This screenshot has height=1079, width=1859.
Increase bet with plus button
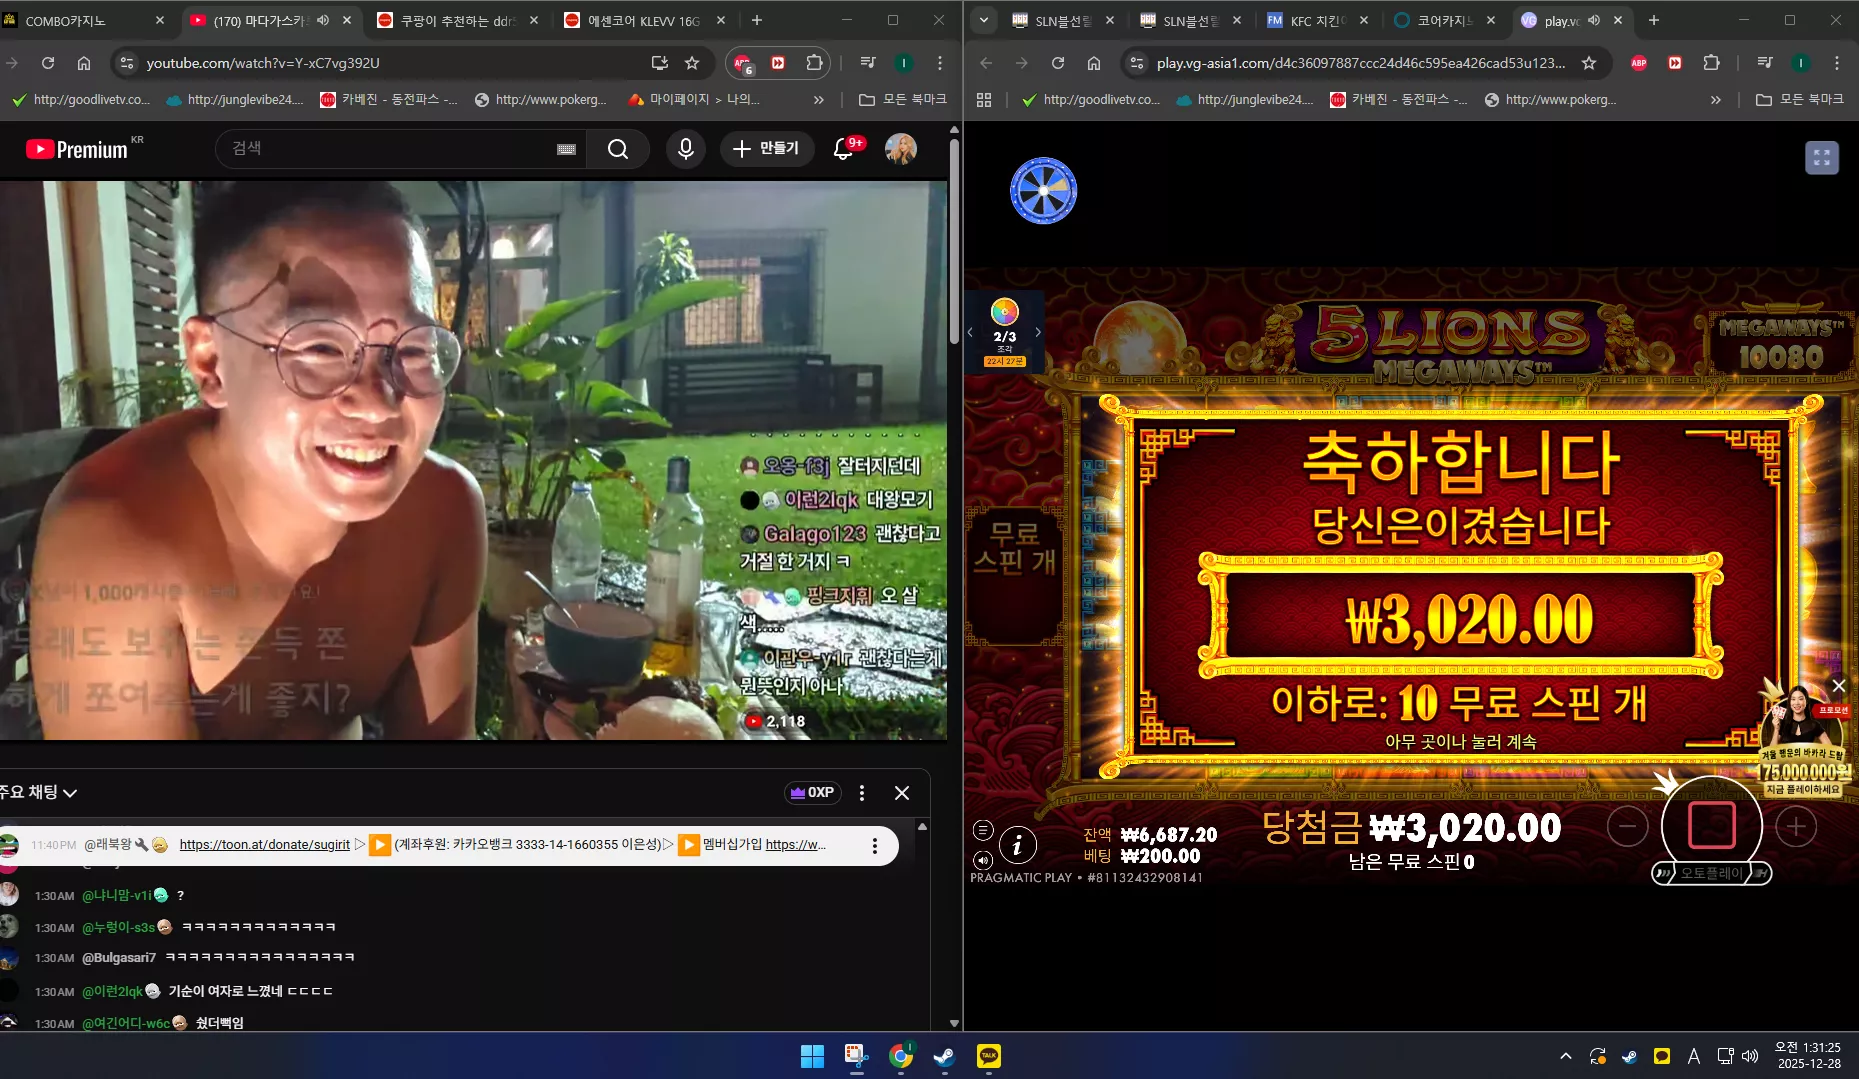point(1796,826)
